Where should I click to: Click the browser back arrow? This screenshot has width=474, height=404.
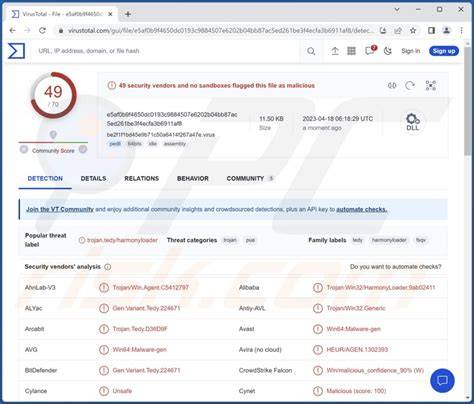pos(13,31)
